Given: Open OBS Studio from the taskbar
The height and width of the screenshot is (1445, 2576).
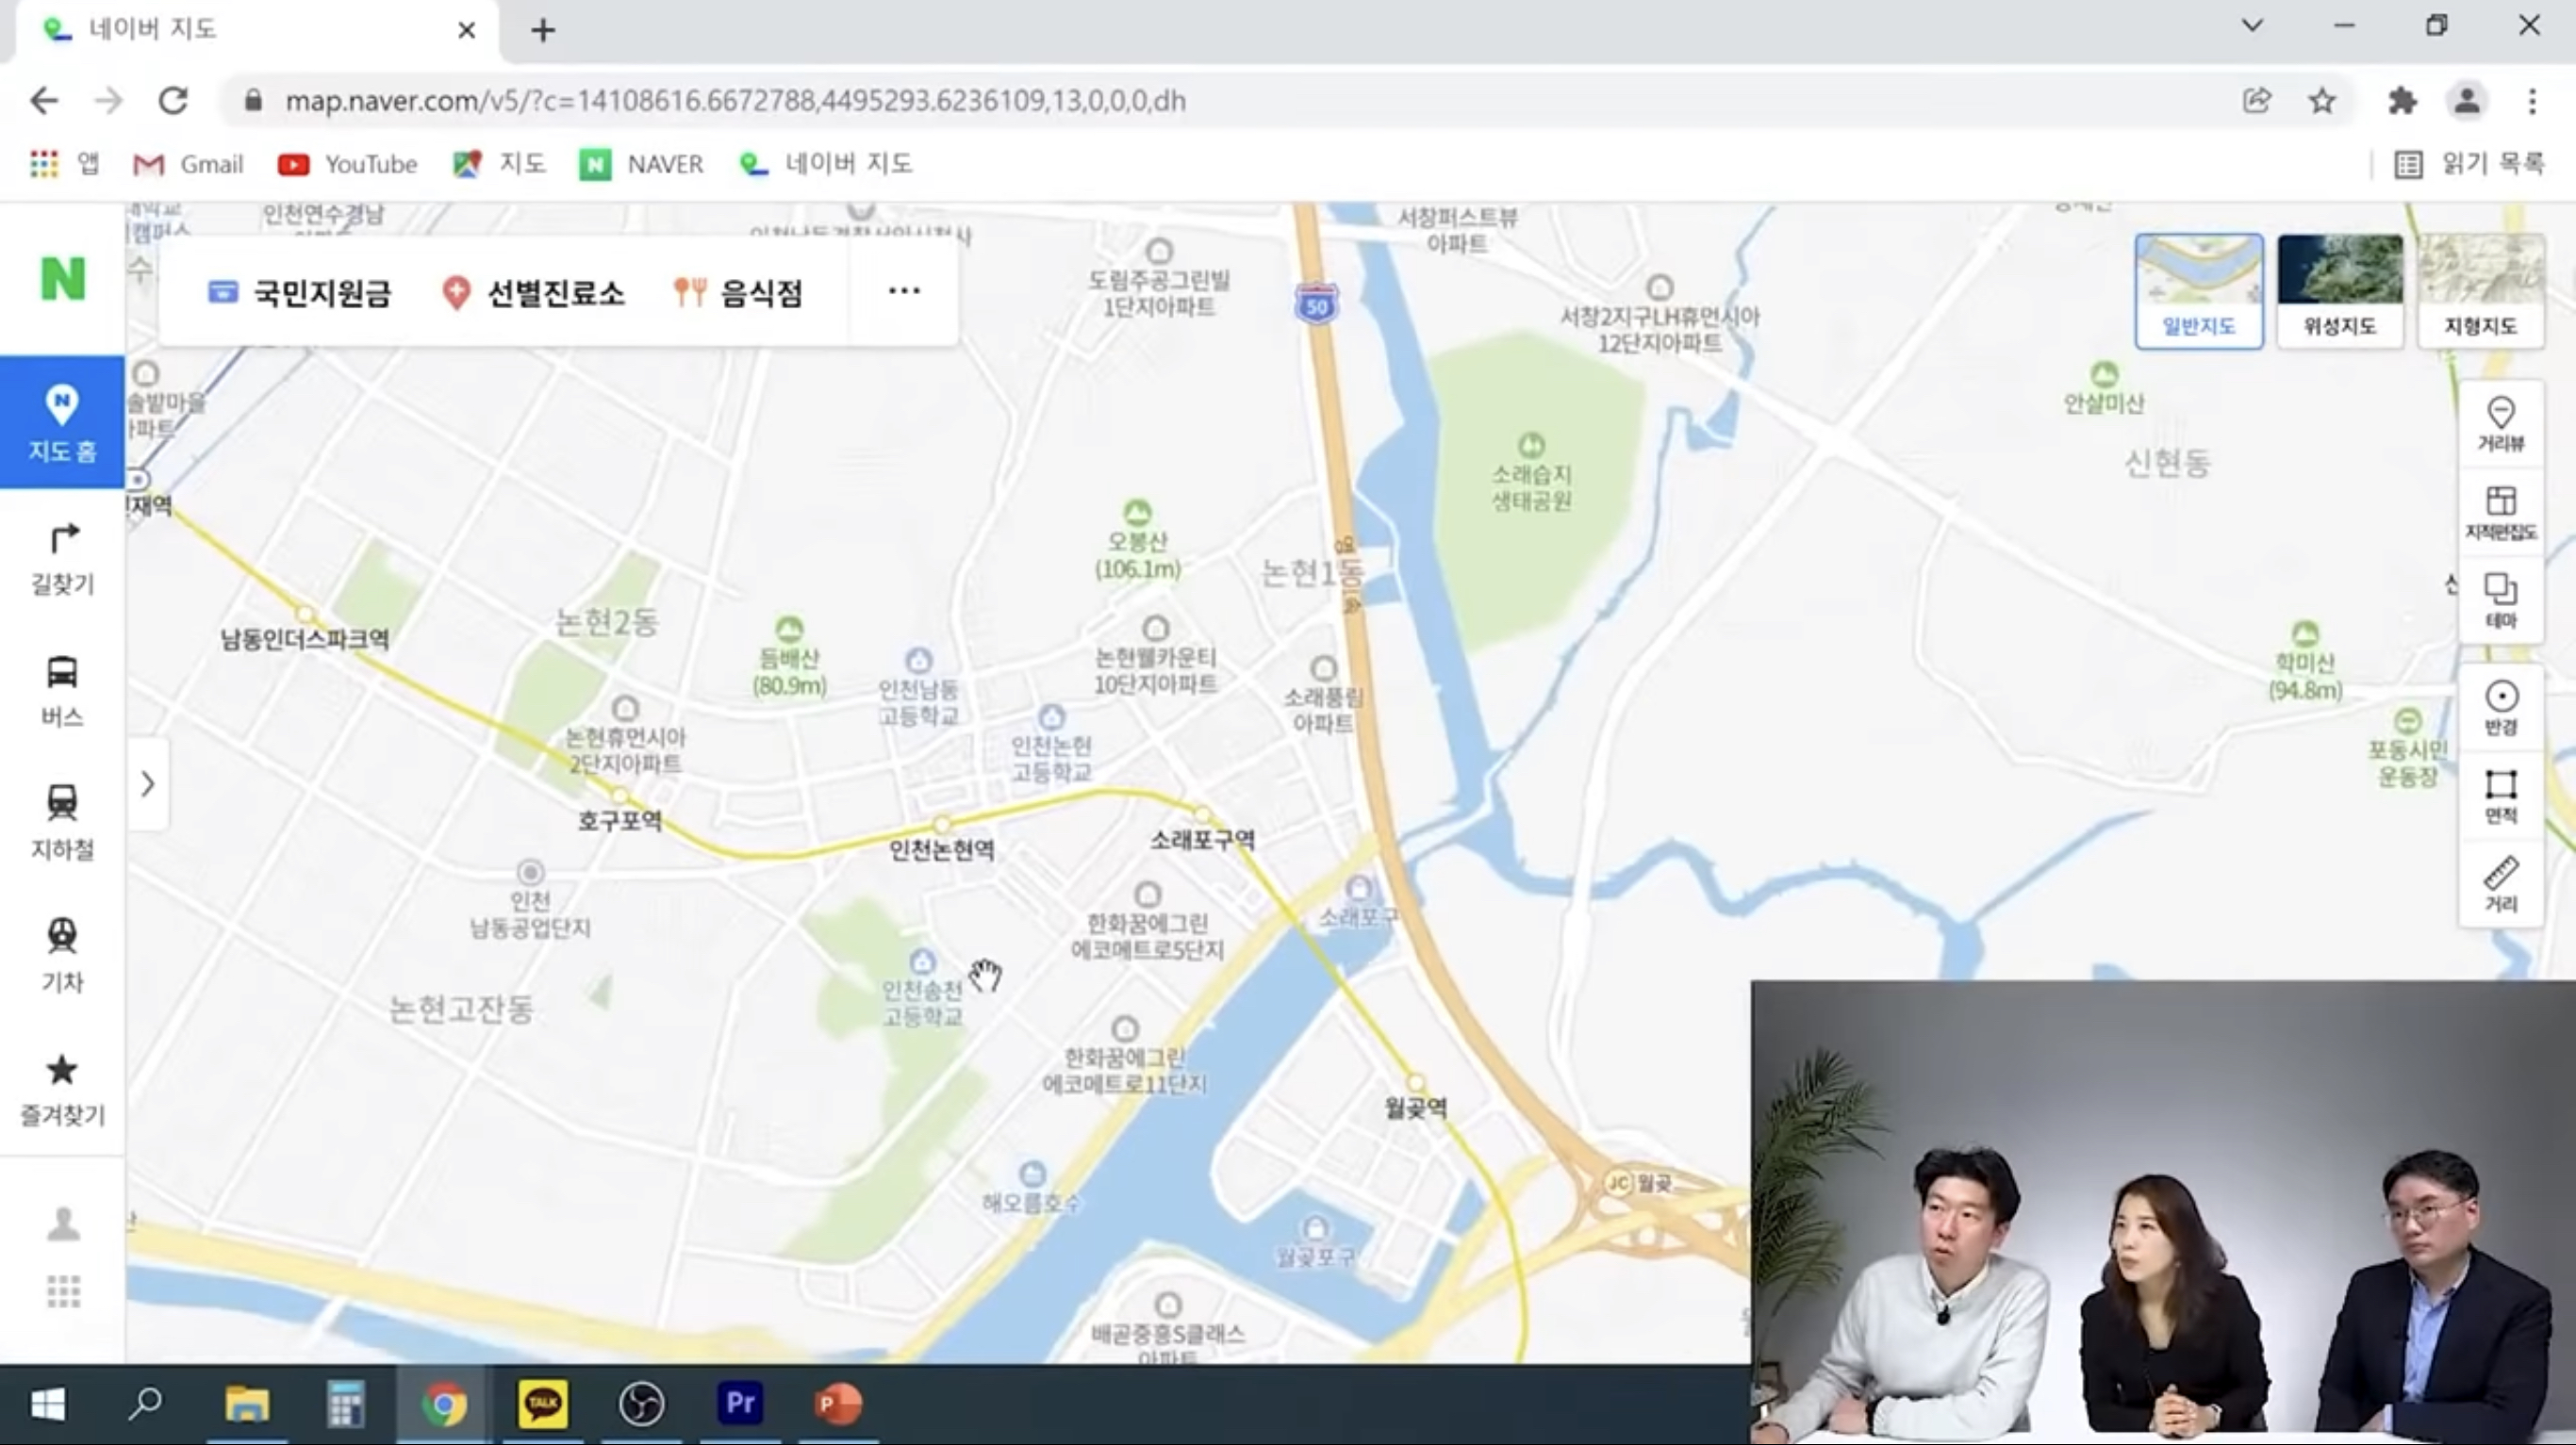Looking at the screenshot, I should coord(641,1404).
